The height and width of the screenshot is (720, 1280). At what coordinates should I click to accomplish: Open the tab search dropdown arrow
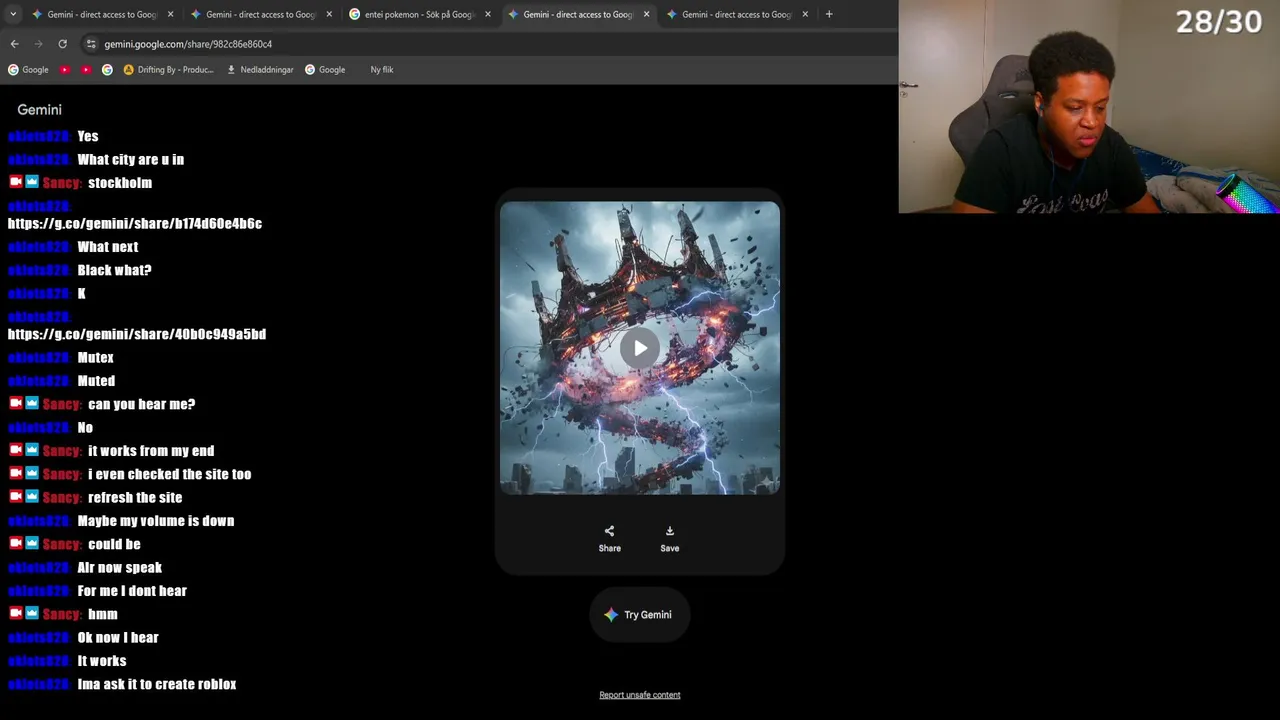(x=12, y=14)
